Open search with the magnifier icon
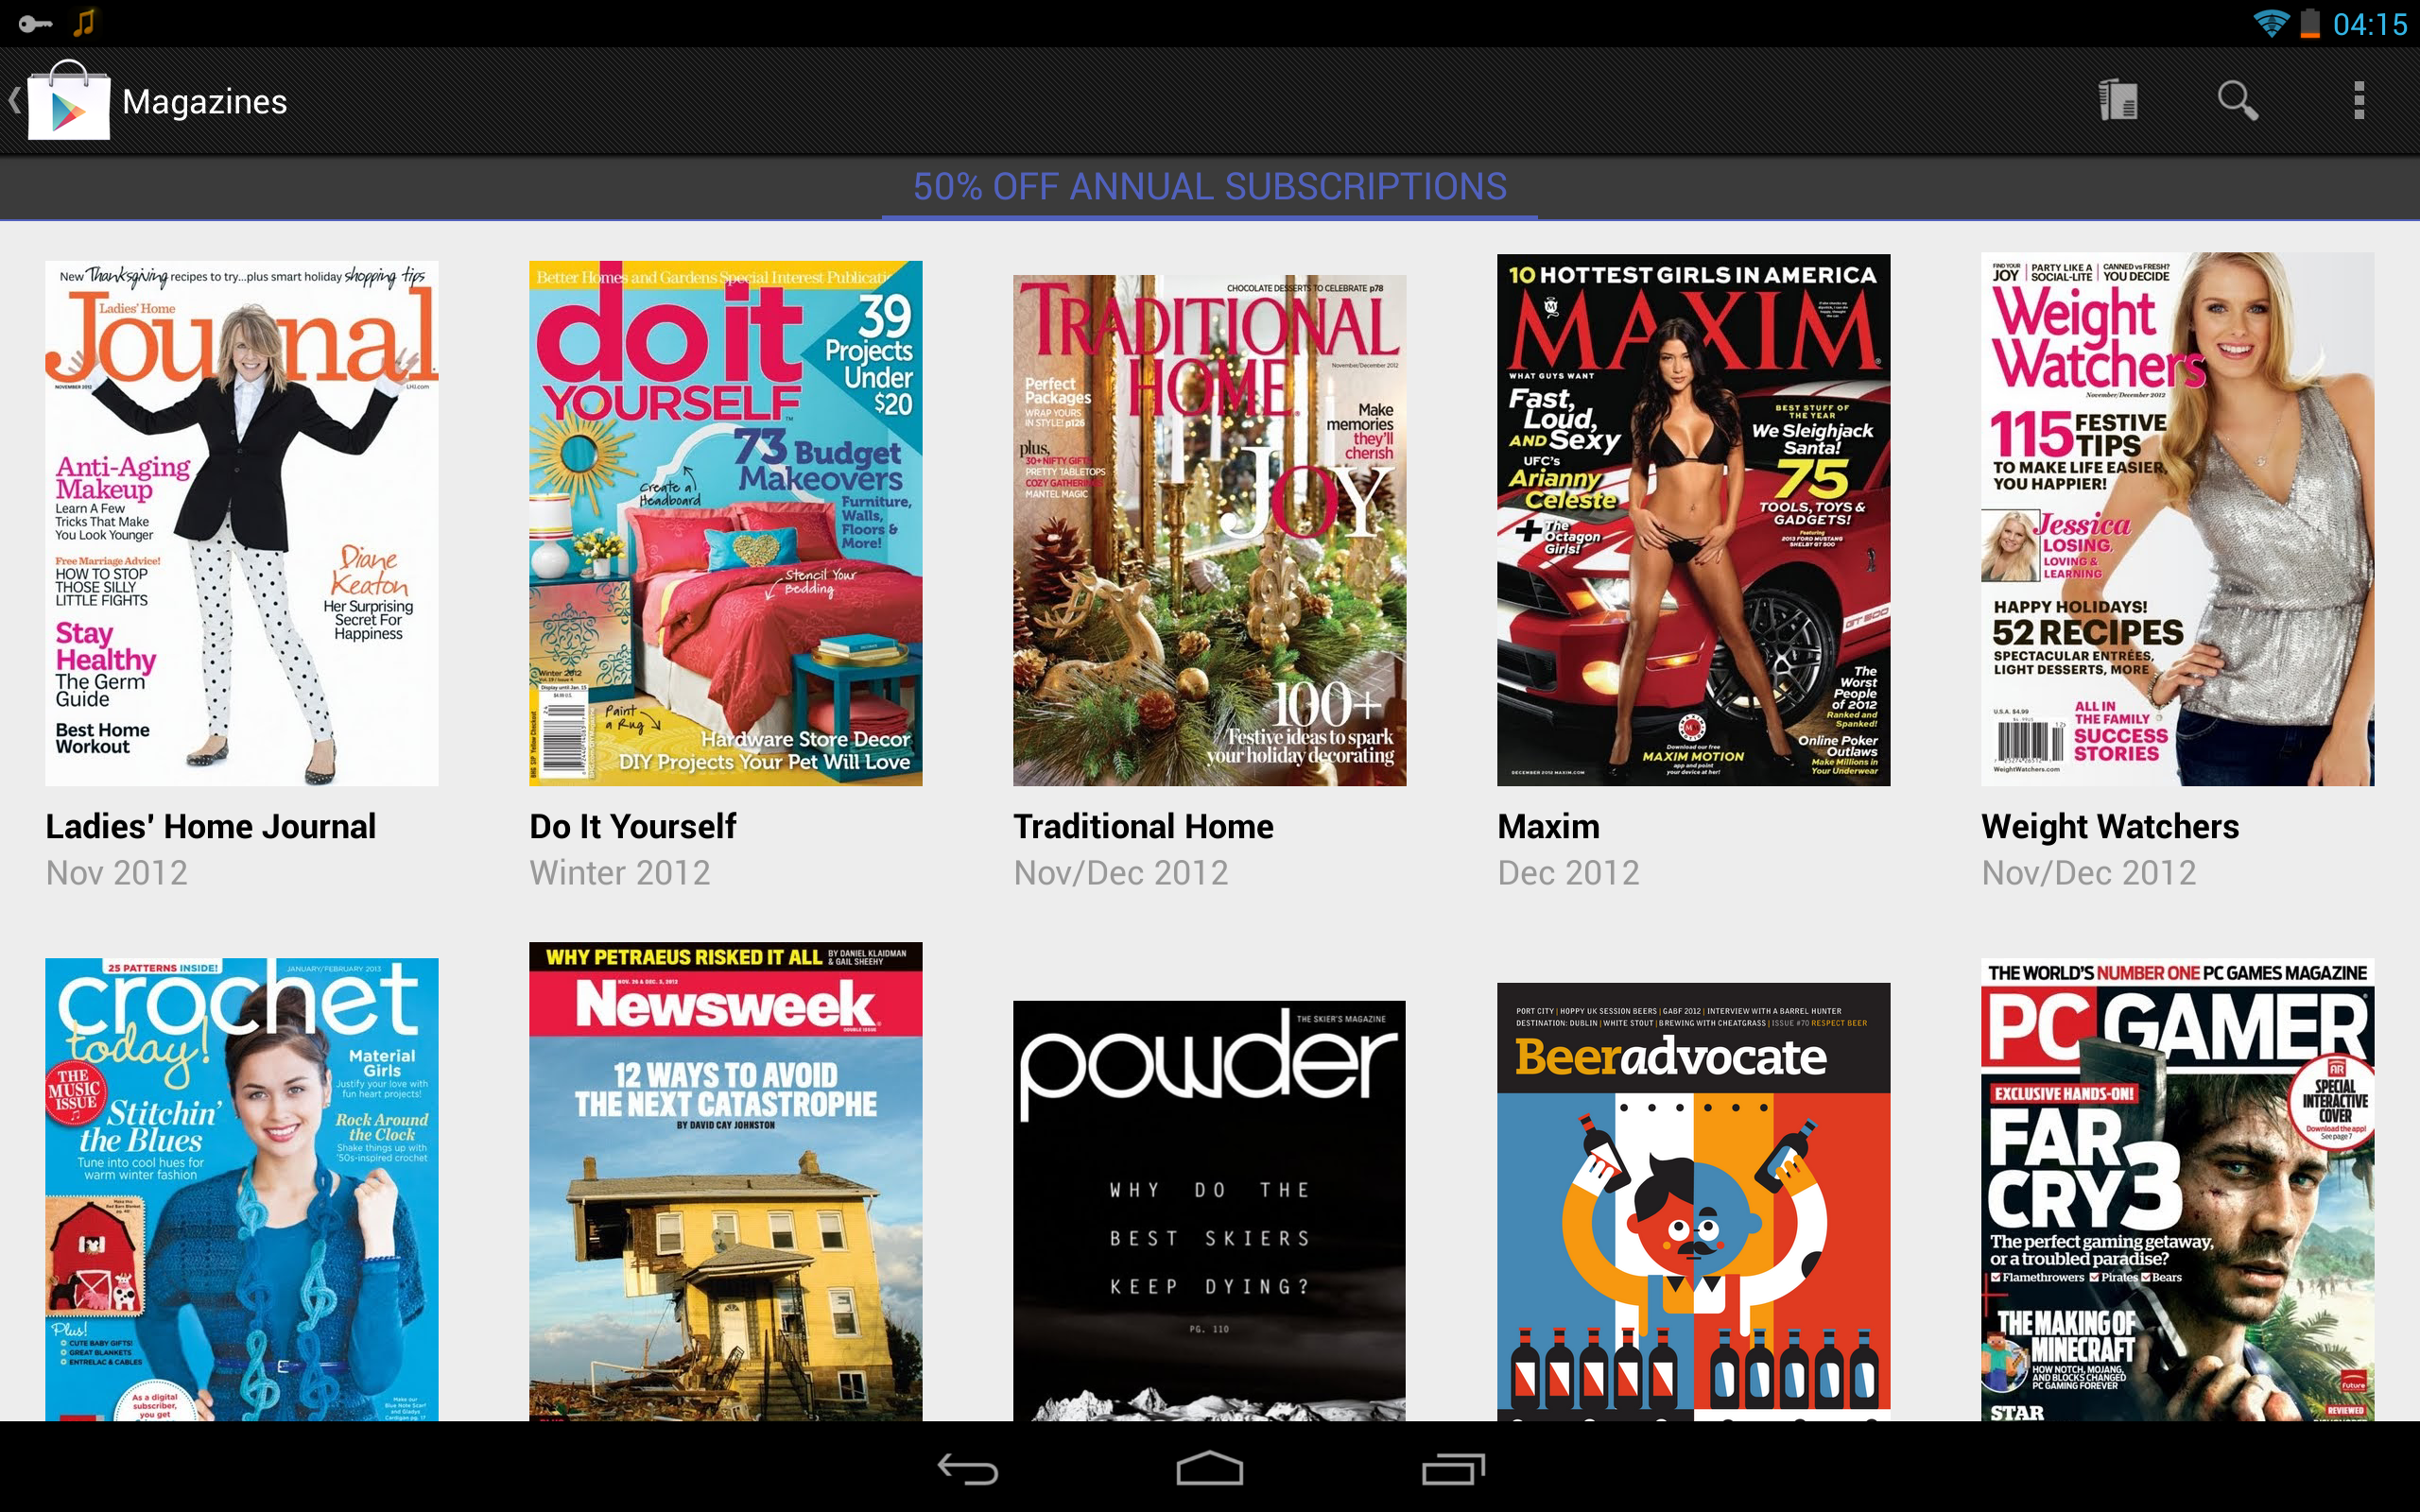 2237,101
